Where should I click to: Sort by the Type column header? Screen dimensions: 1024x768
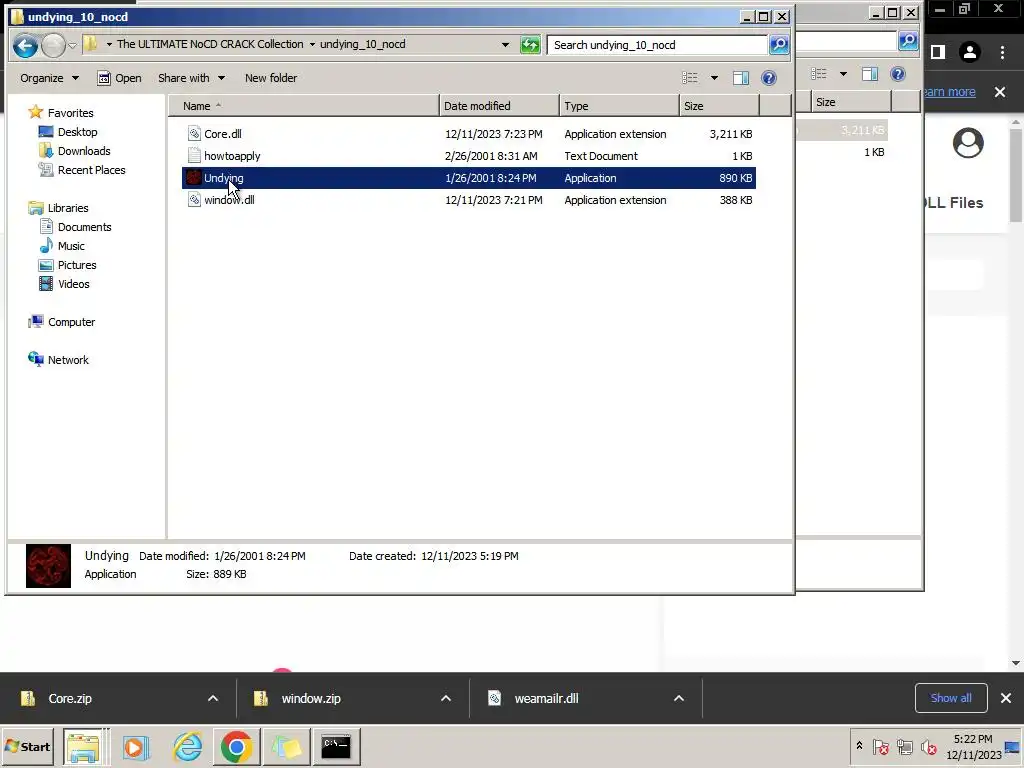619,106
